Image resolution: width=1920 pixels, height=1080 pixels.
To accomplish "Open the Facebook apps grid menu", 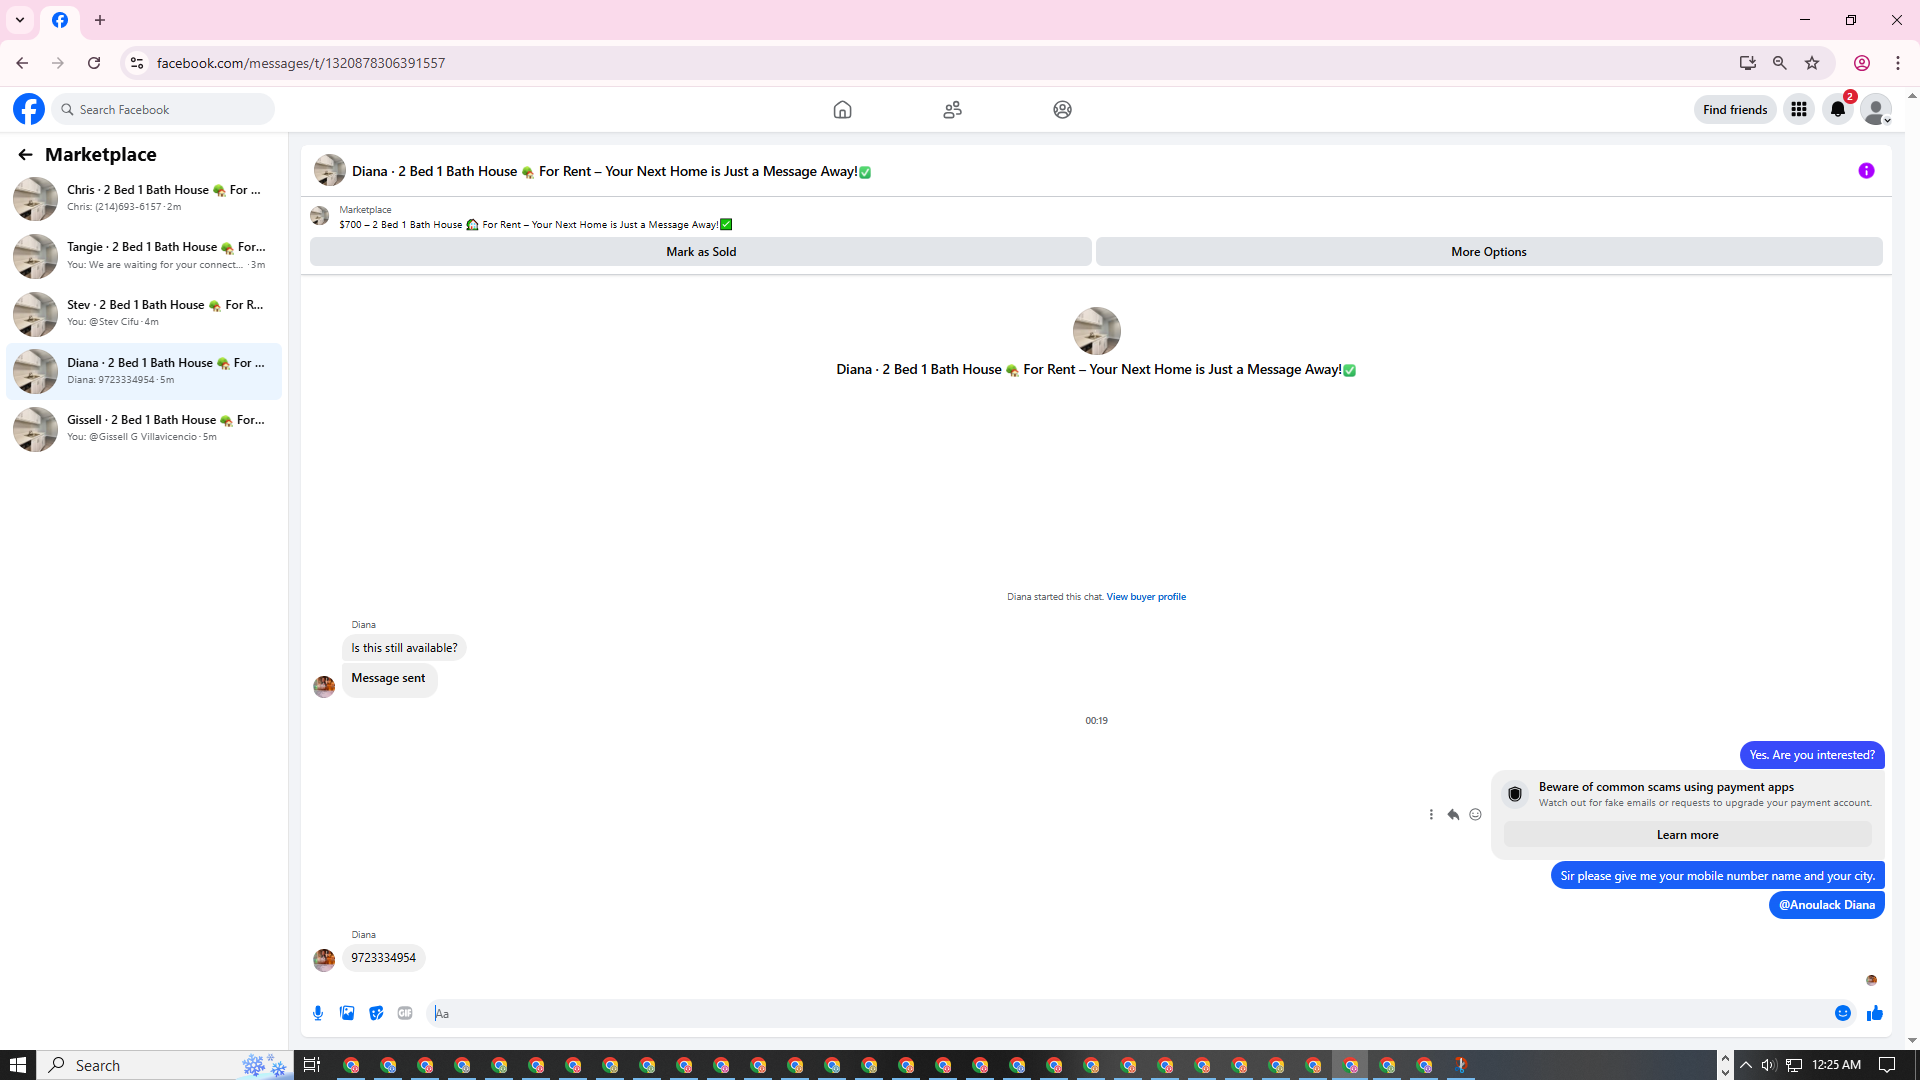I will tap(1799, 110).
